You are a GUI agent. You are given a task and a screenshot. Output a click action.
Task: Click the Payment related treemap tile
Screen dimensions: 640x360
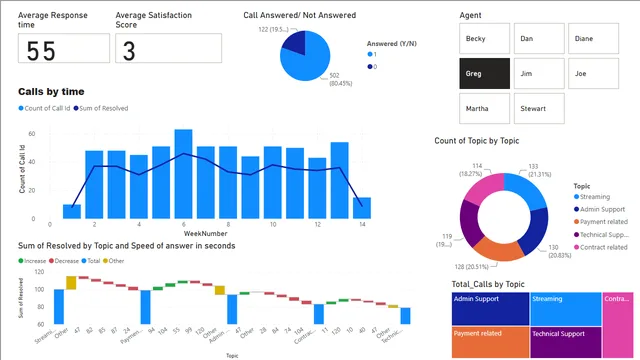click(490, 342)
